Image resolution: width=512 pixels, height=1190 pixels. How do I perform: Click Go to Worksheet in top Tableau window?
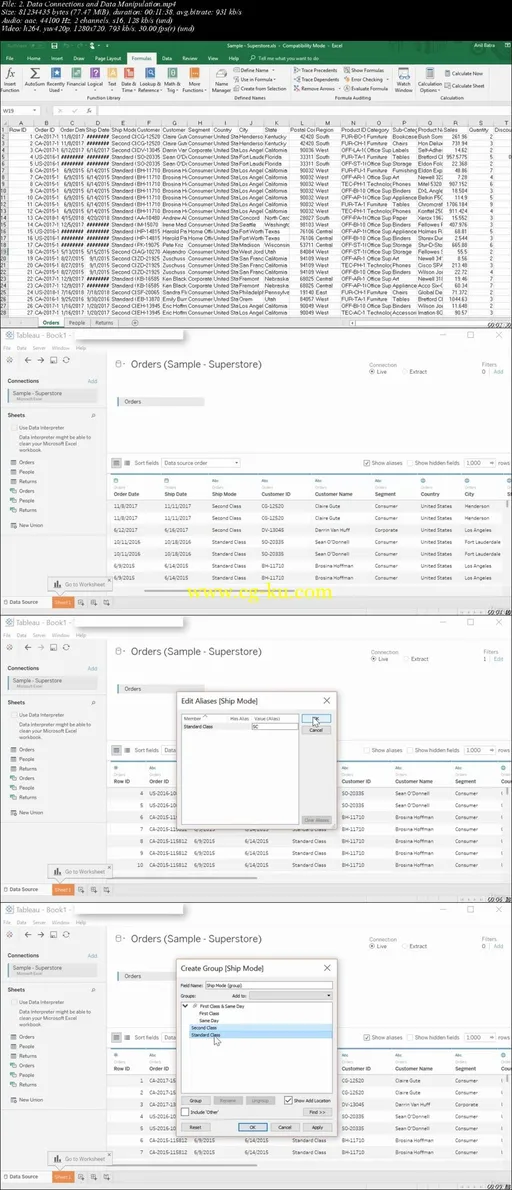79,584
